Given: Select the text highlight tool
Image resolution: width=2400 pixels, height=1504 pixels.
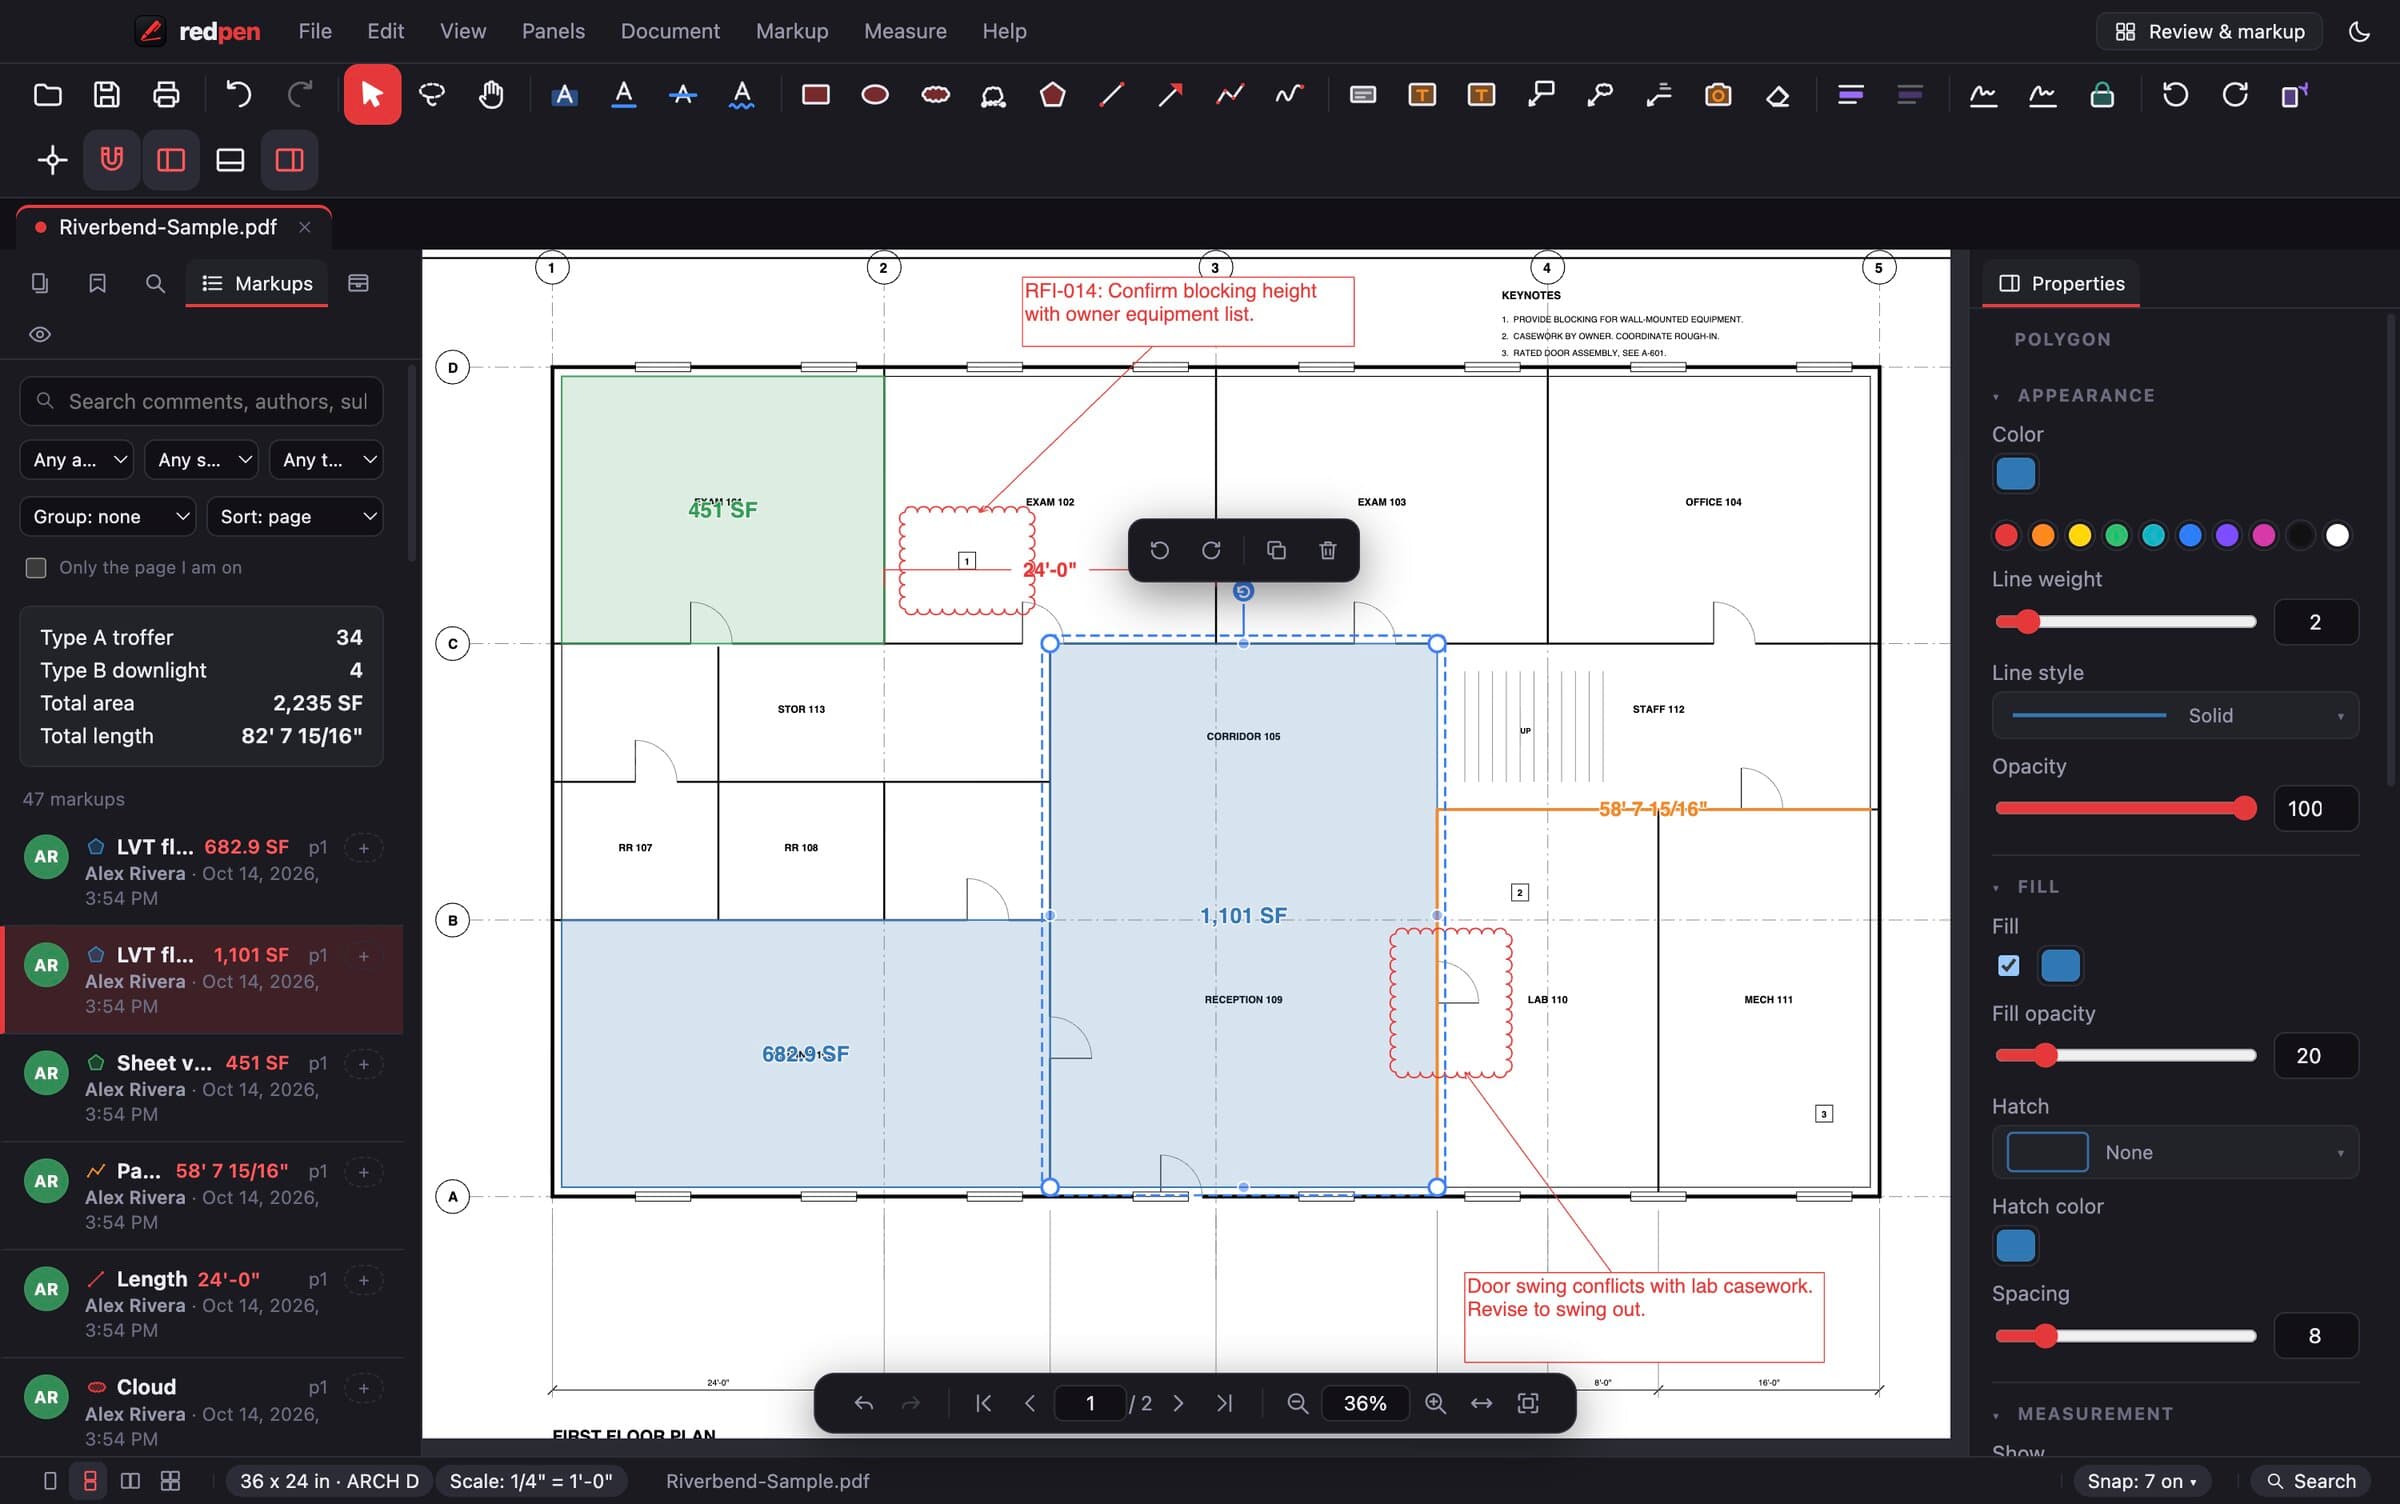Looking at the screenshot, I should (564, 95).
